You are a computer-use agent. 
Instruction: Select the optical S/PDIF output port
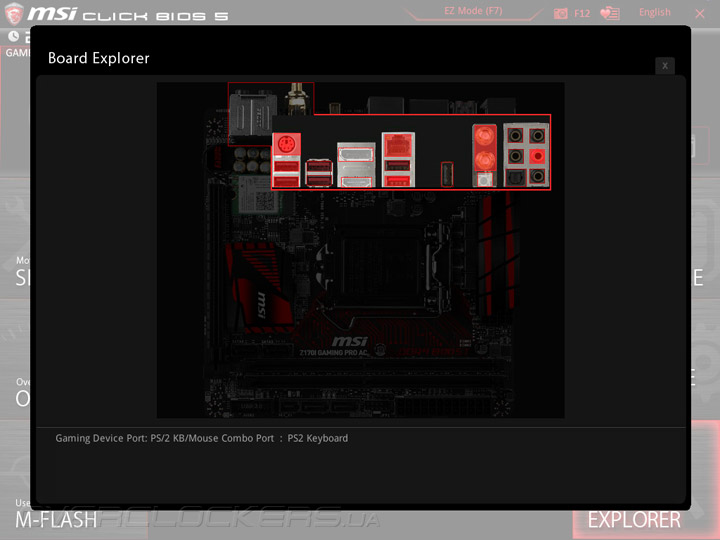(515, 176)
